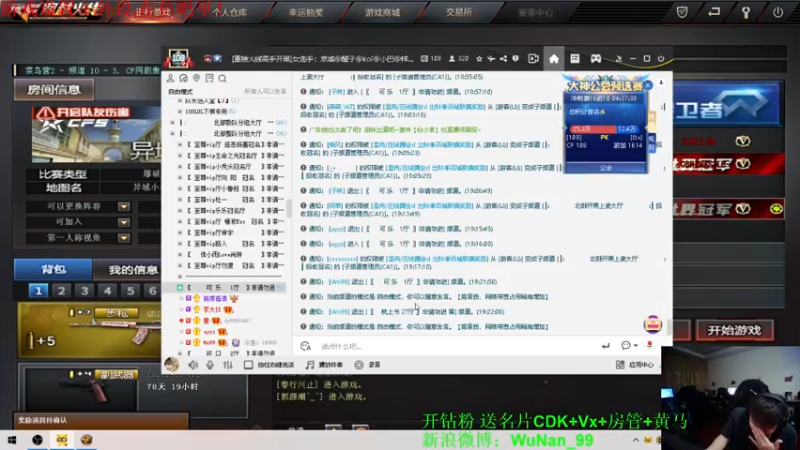Search channels with the magnifier icon

click(x=222, y=79)
